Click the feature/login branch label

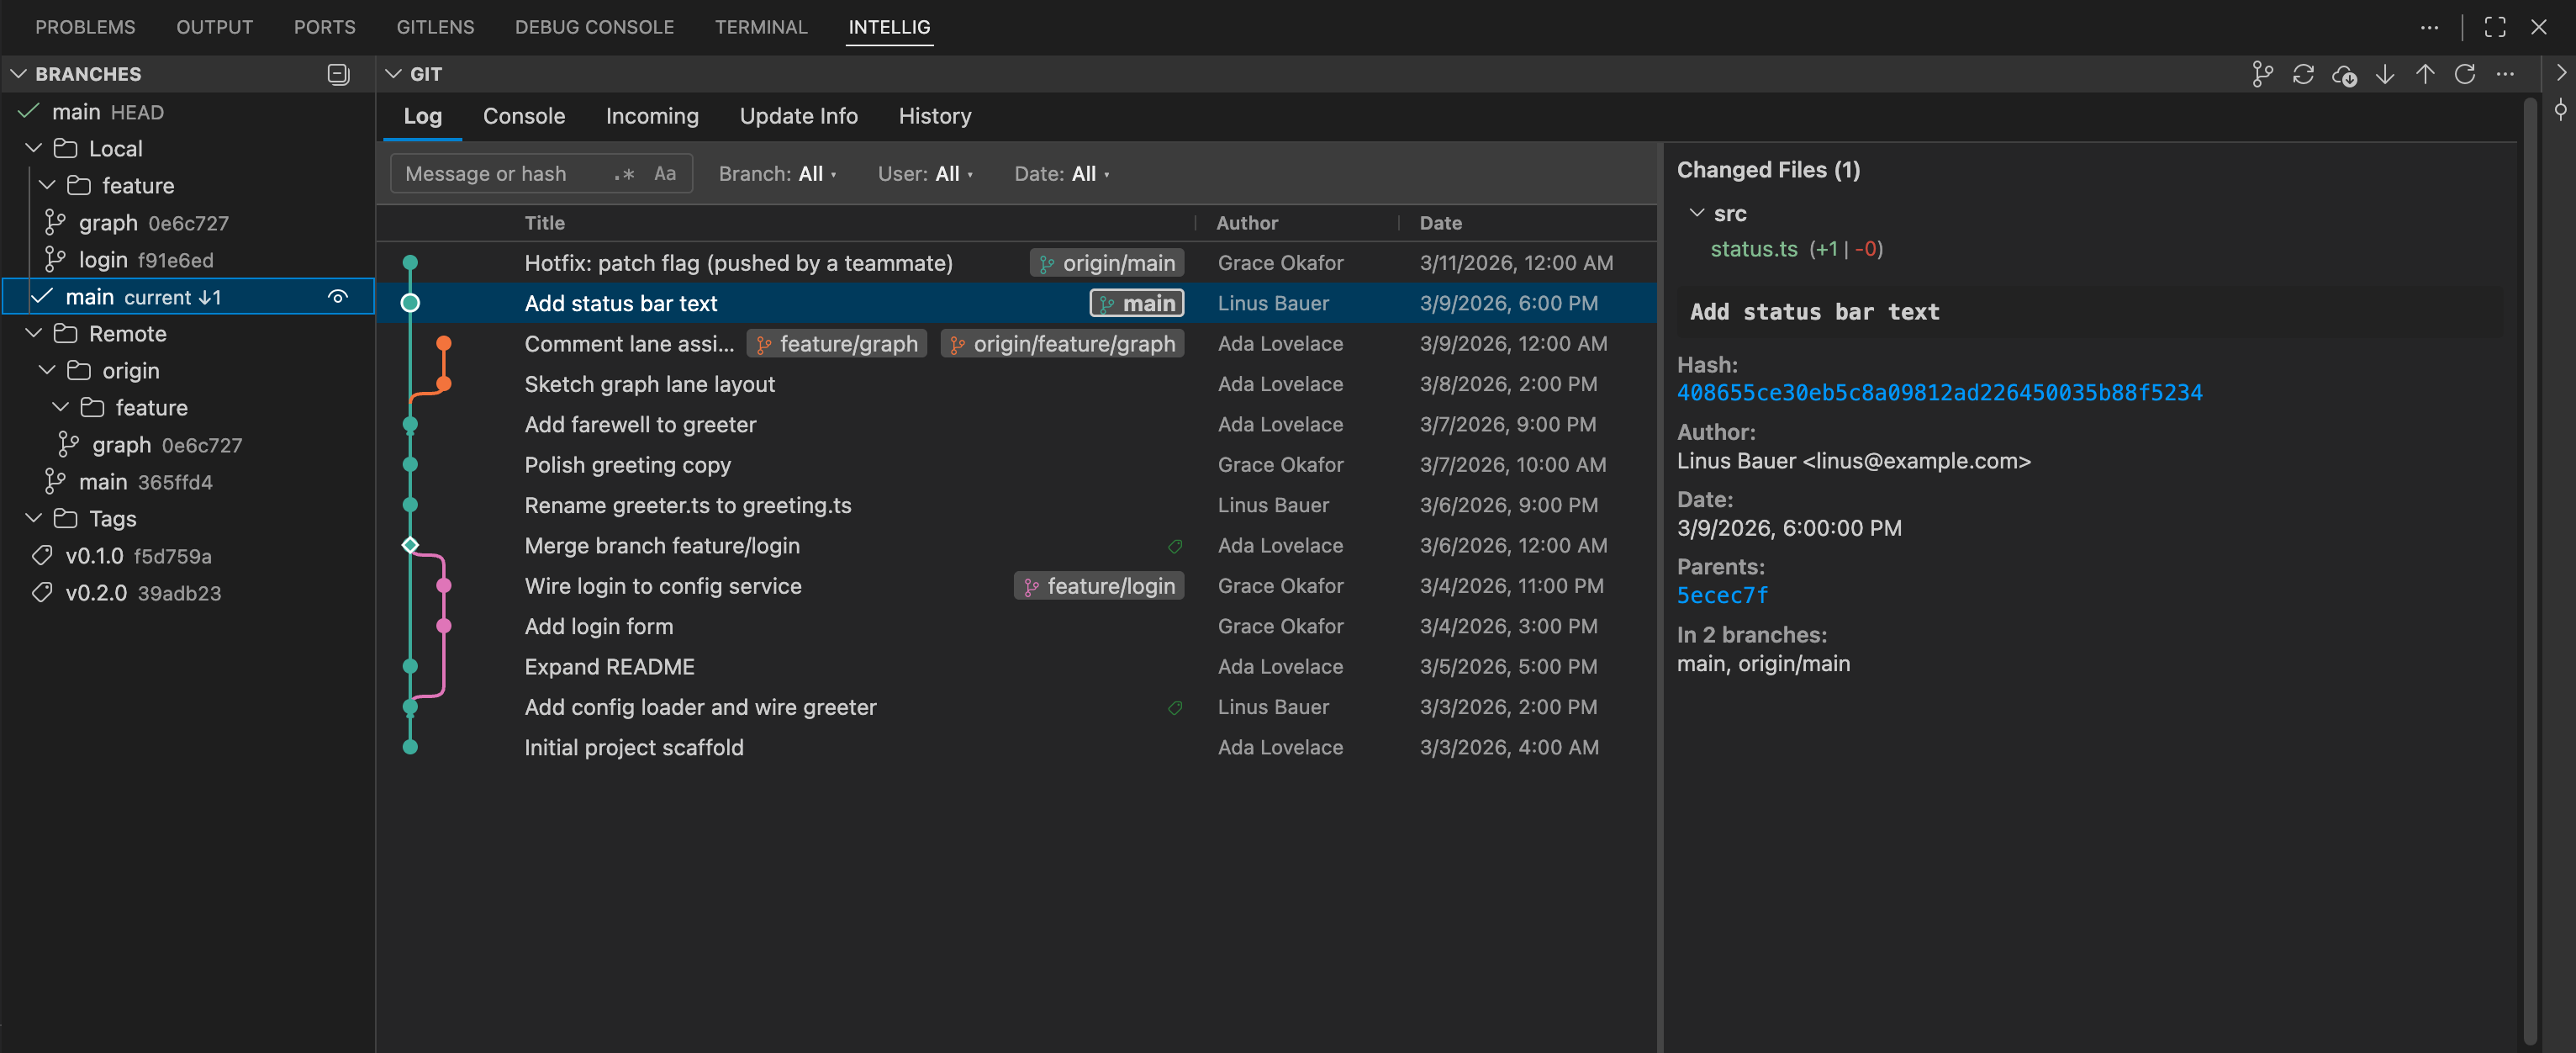pyautogui.click(x=1099, y=586)
